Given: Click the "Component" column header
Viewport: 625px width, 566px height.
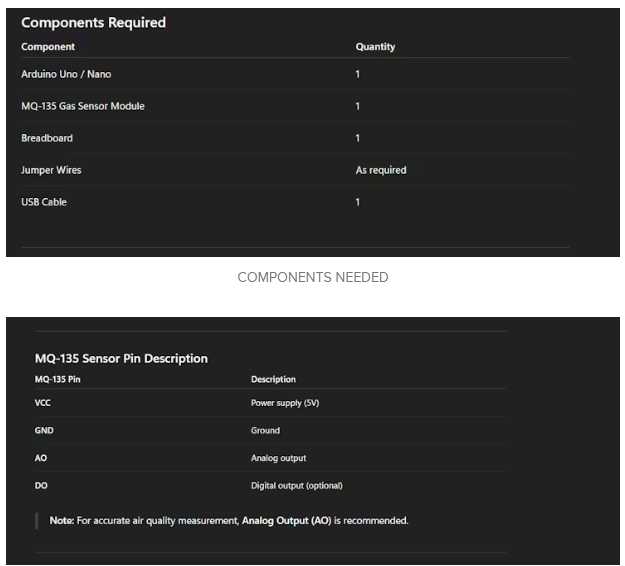Looking at the screenshot, I should tap(48, 47).
